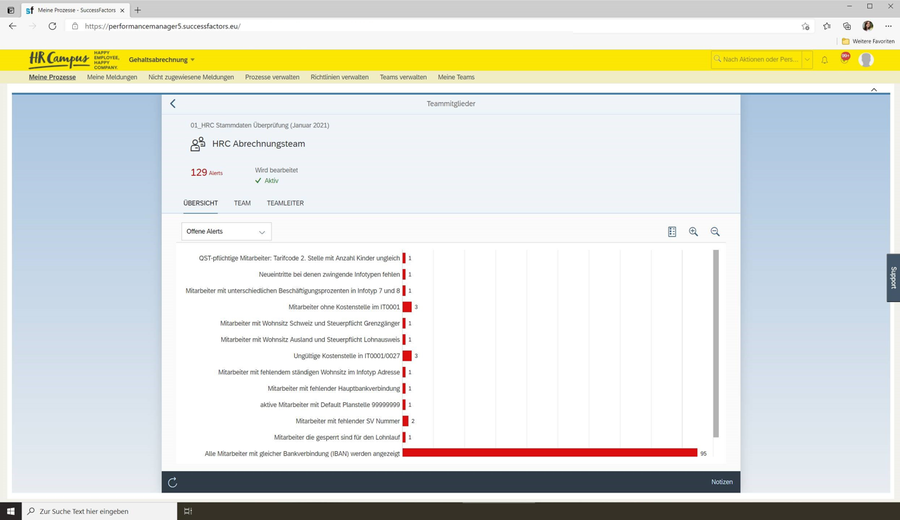The height and width of the screenshot is (520, 900).
Task: Switch to the ÜBERSICHT tab
Action: 200,203
